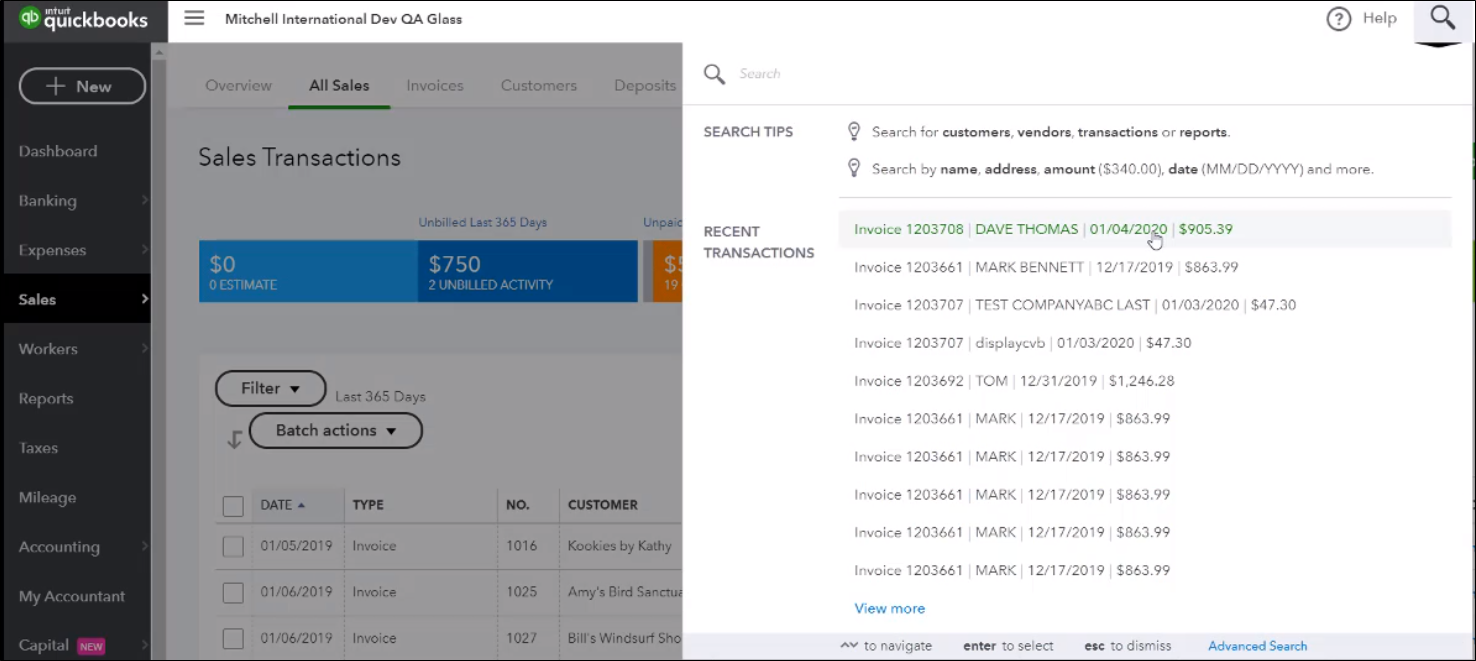Click the blue $0 Estimate bar
This screenshot has height=661, width=1476.
[x=308, y=271]
